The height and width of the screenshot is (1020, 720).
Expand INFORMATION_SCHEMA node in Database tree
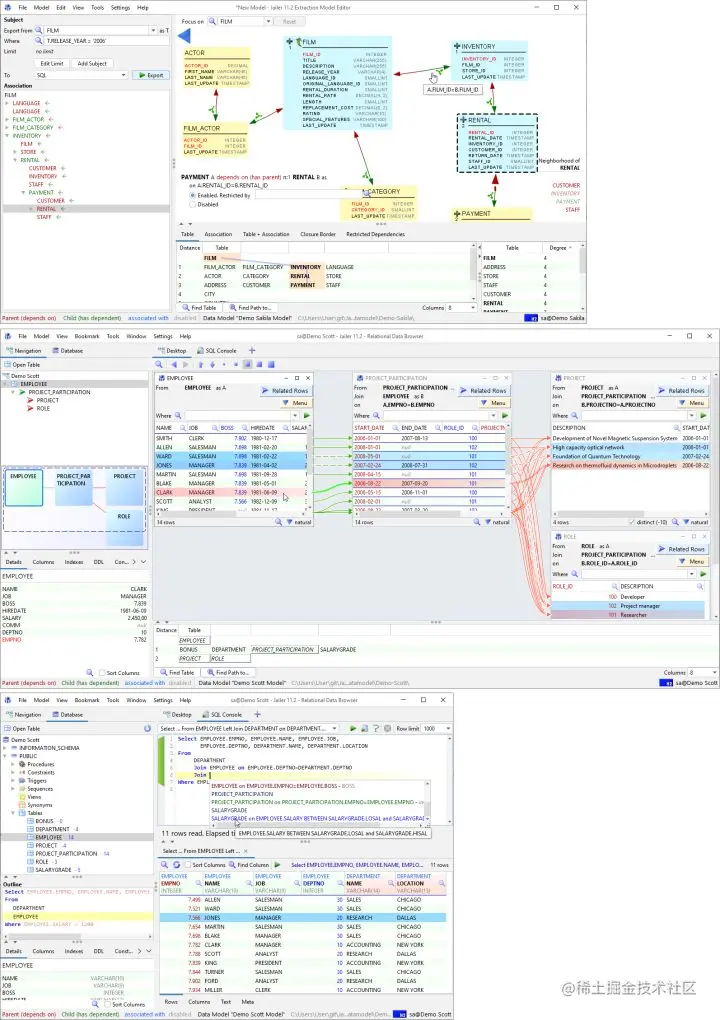(x=6, y=748)
